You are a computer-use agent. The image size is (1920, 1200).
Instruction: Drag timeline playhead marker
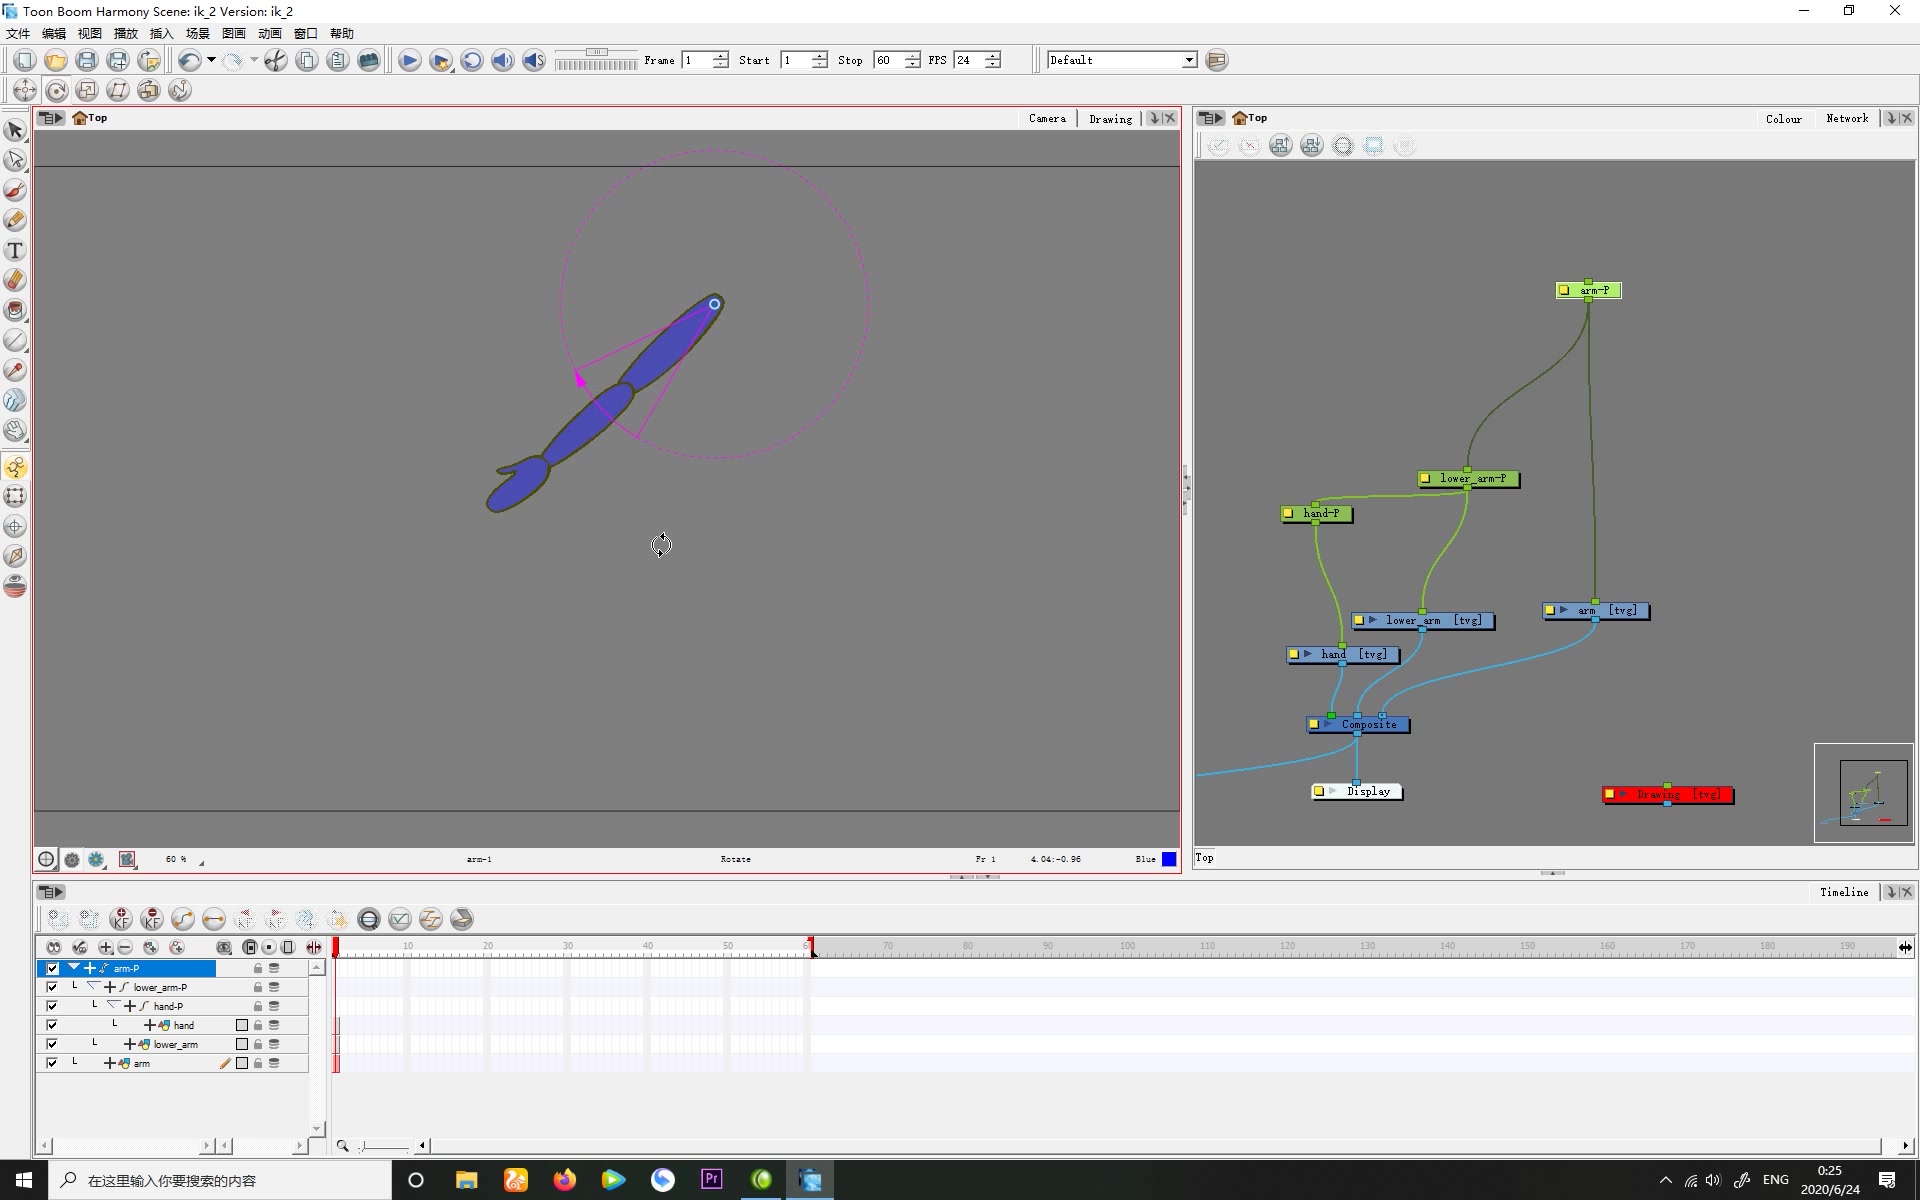tap(336, 944)
